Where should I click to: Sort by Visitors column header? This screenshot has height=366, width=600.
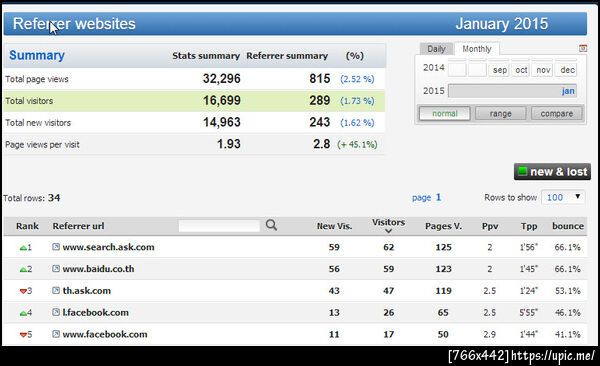pyautogui.click(x=388, y=222)
